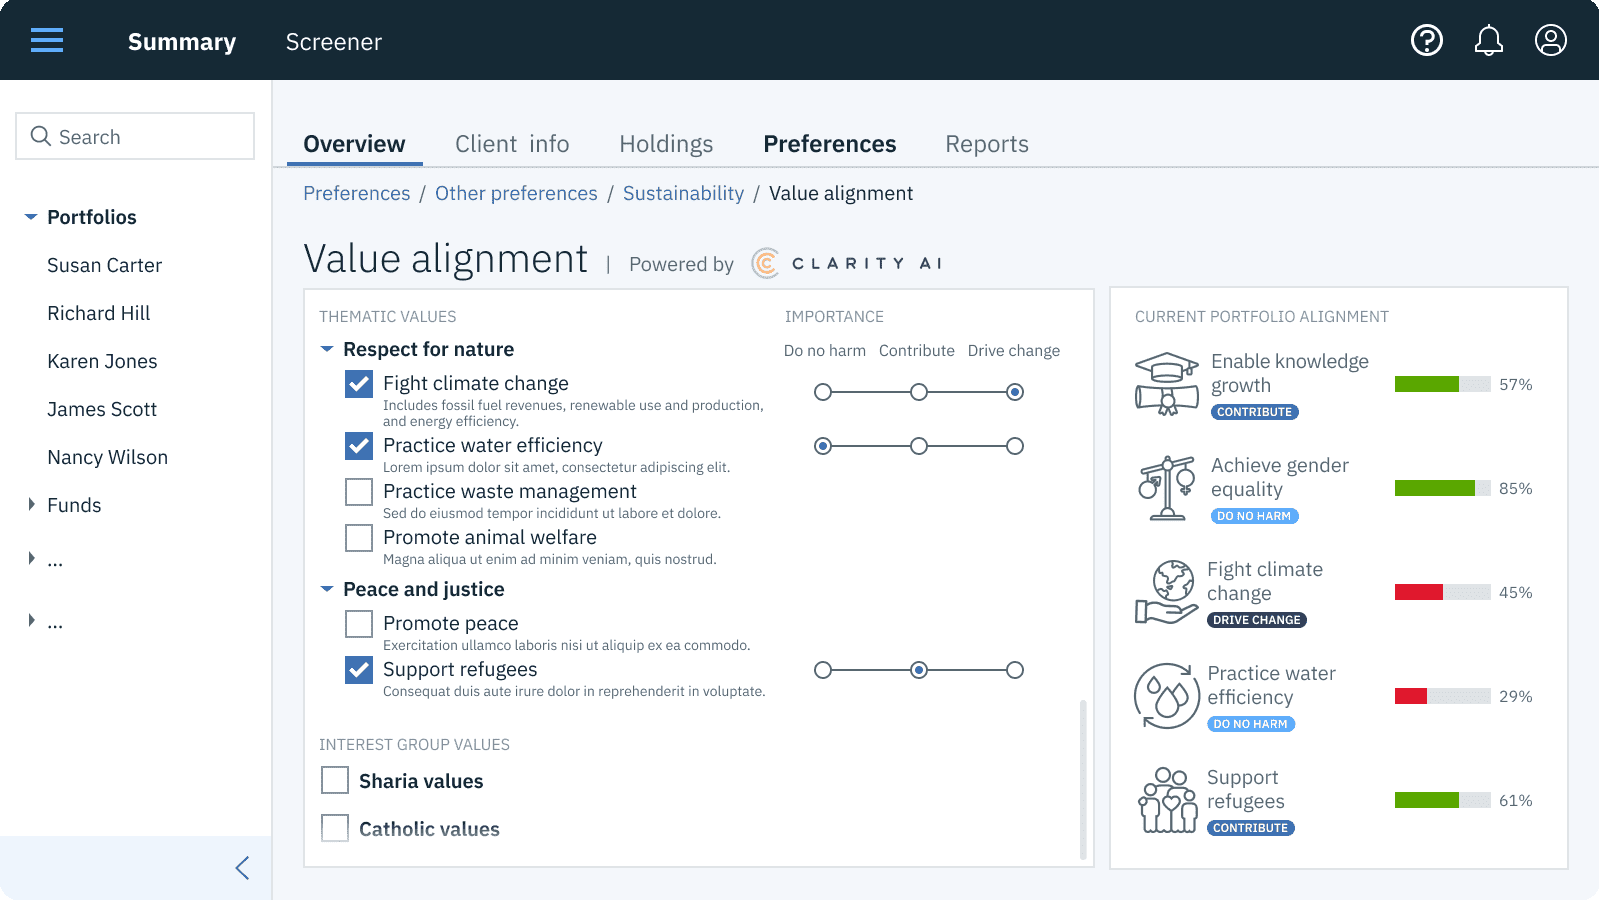Open the hamburger menu icon

click(47, 41)
